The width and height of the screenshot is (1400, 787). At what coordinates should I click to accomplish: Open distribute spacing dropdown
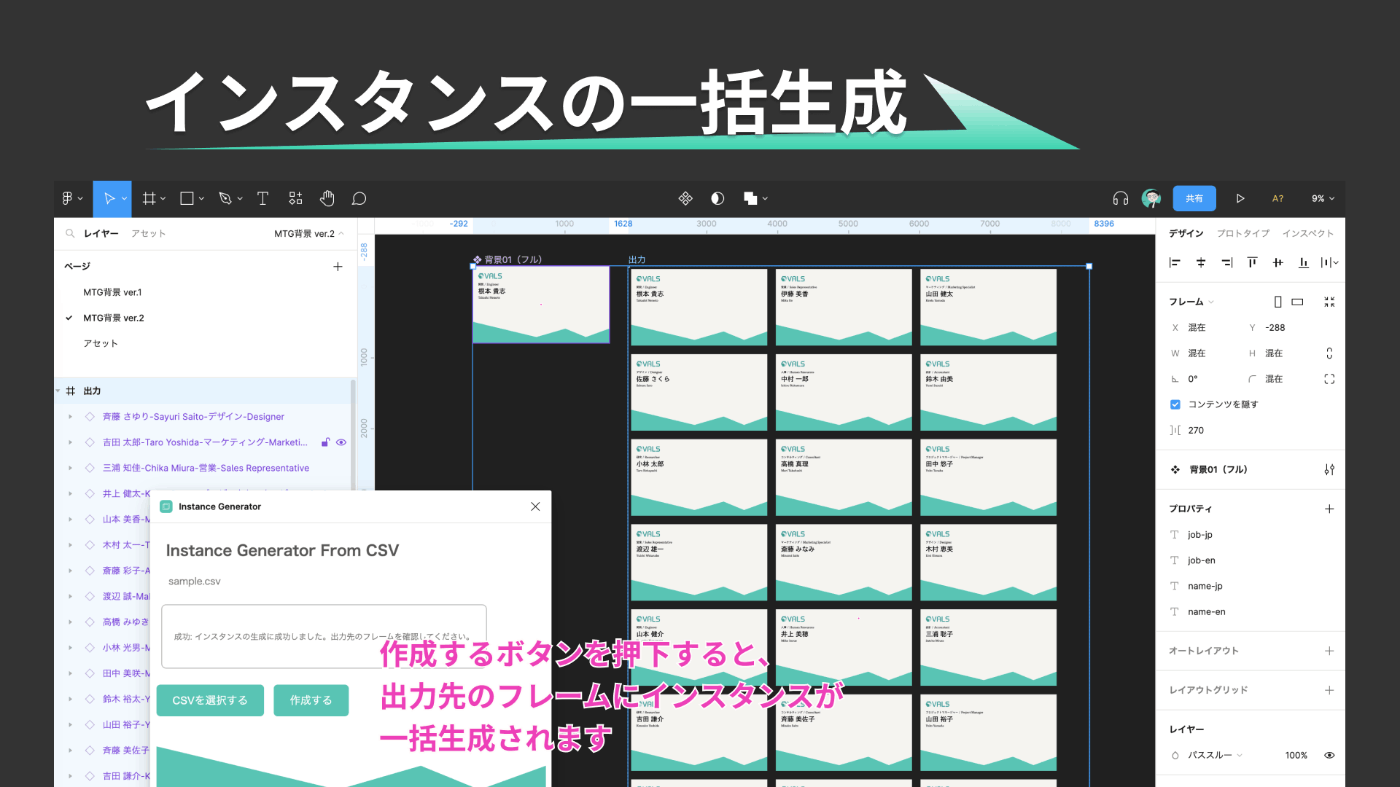[1330, 263]
